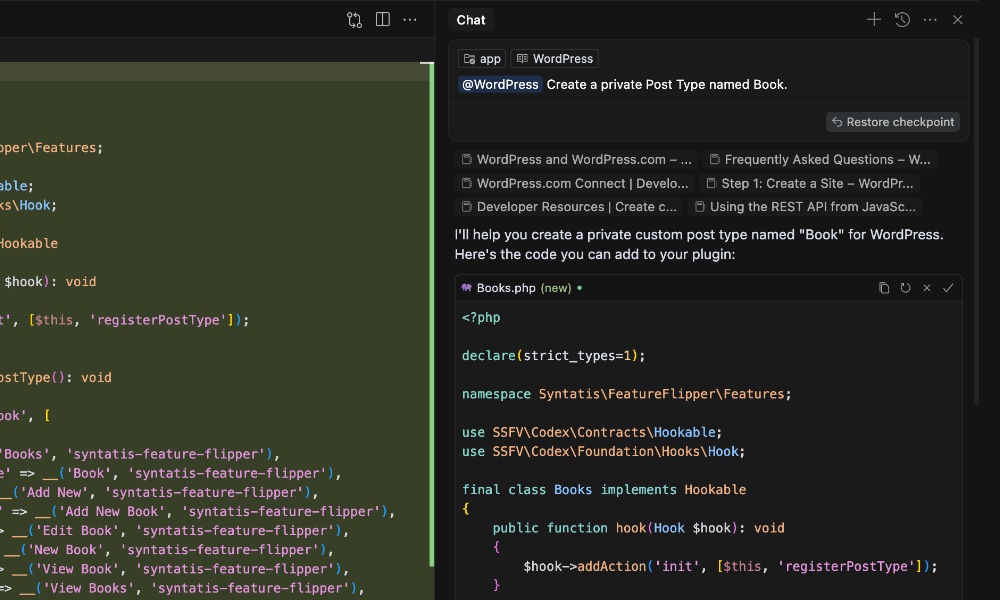Click the "$hook): void" line in the editor
Screen dimensions: 1000x600
tap(48, 282)
